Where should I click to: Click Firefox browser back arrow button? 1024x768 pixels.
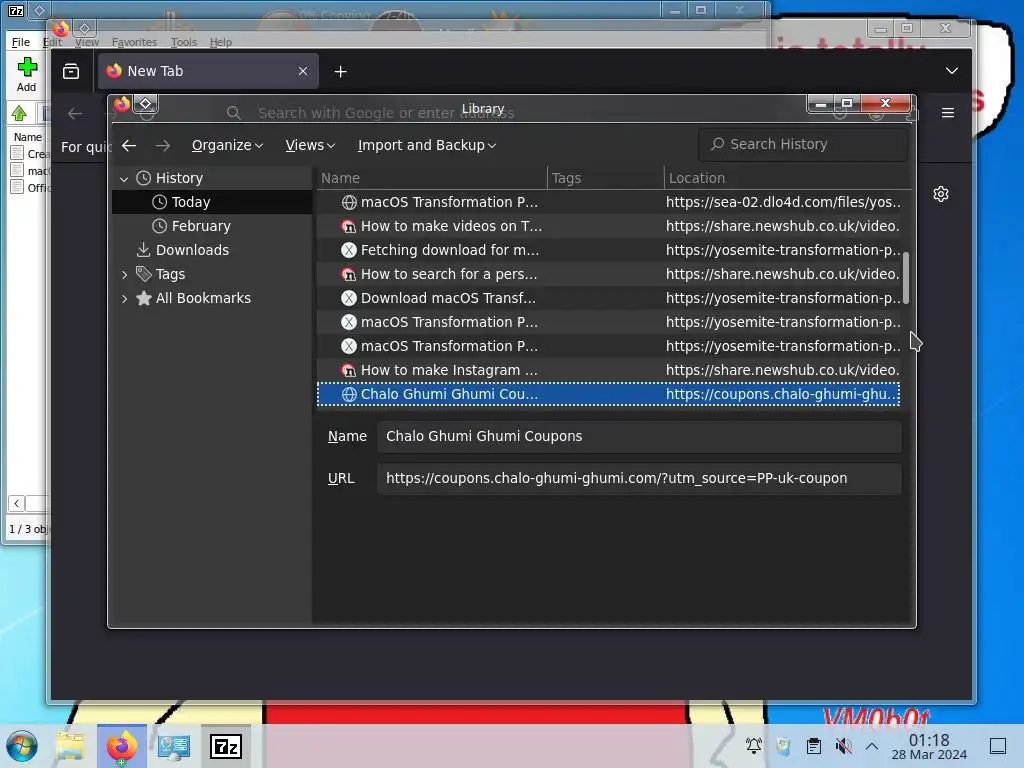coord(75,114)
